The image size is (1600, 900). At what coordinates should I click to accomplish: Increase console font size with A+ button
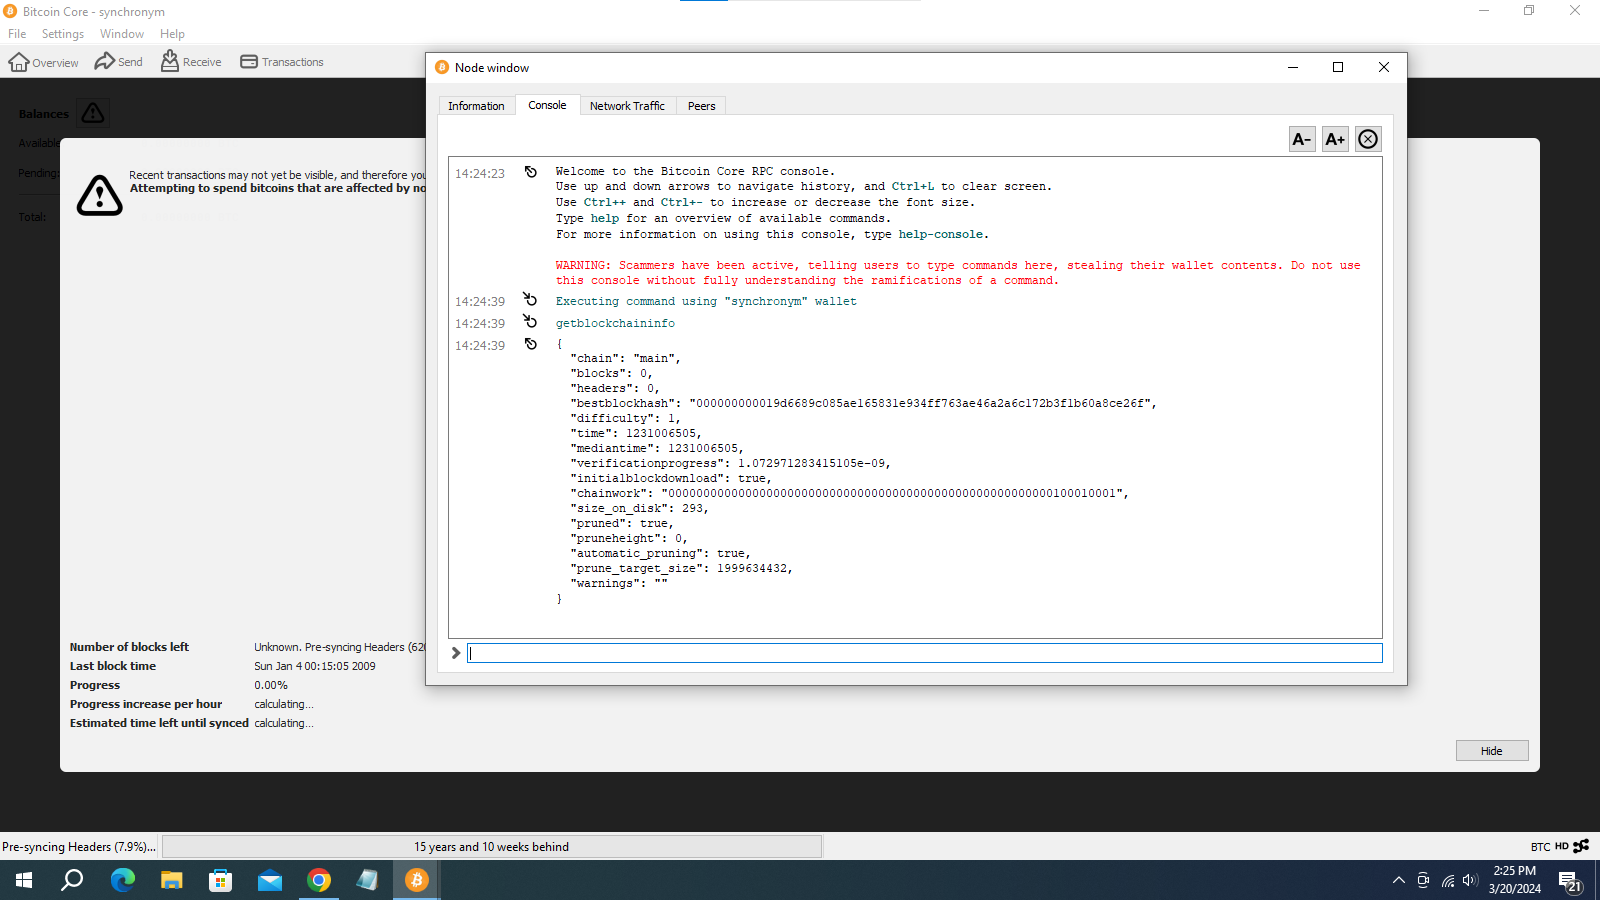point(1335,139)
